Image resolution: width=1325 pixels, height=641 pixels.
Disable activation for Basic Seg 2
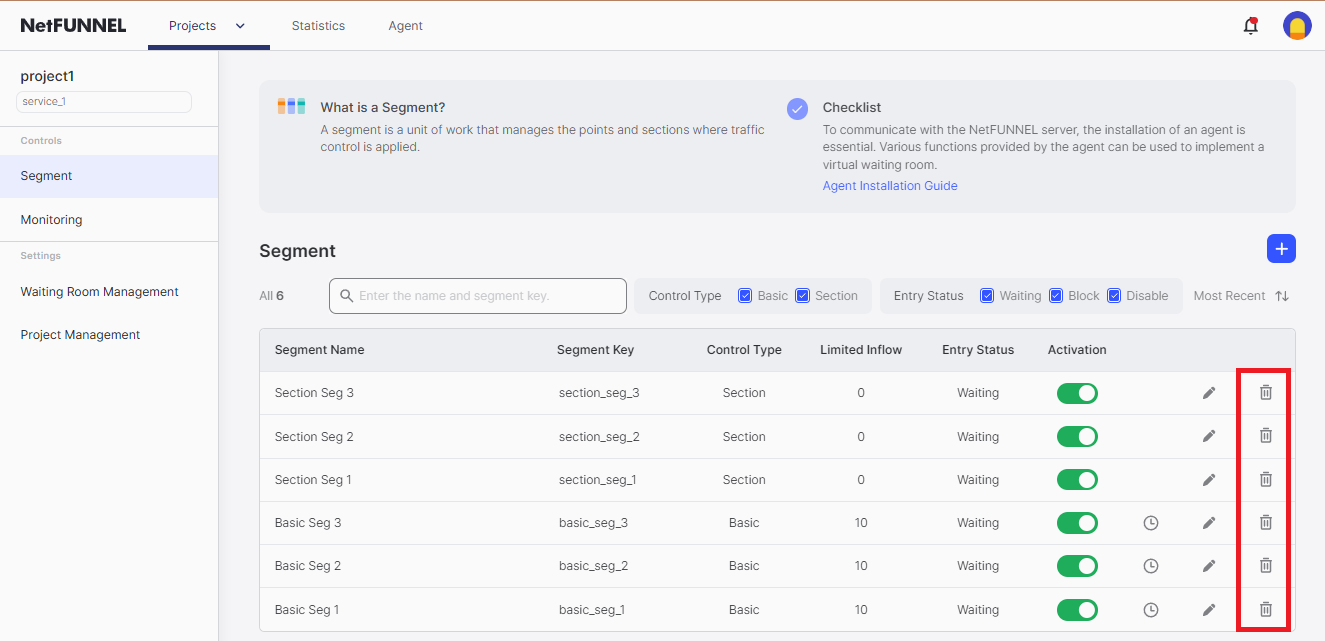point(1077,566)
